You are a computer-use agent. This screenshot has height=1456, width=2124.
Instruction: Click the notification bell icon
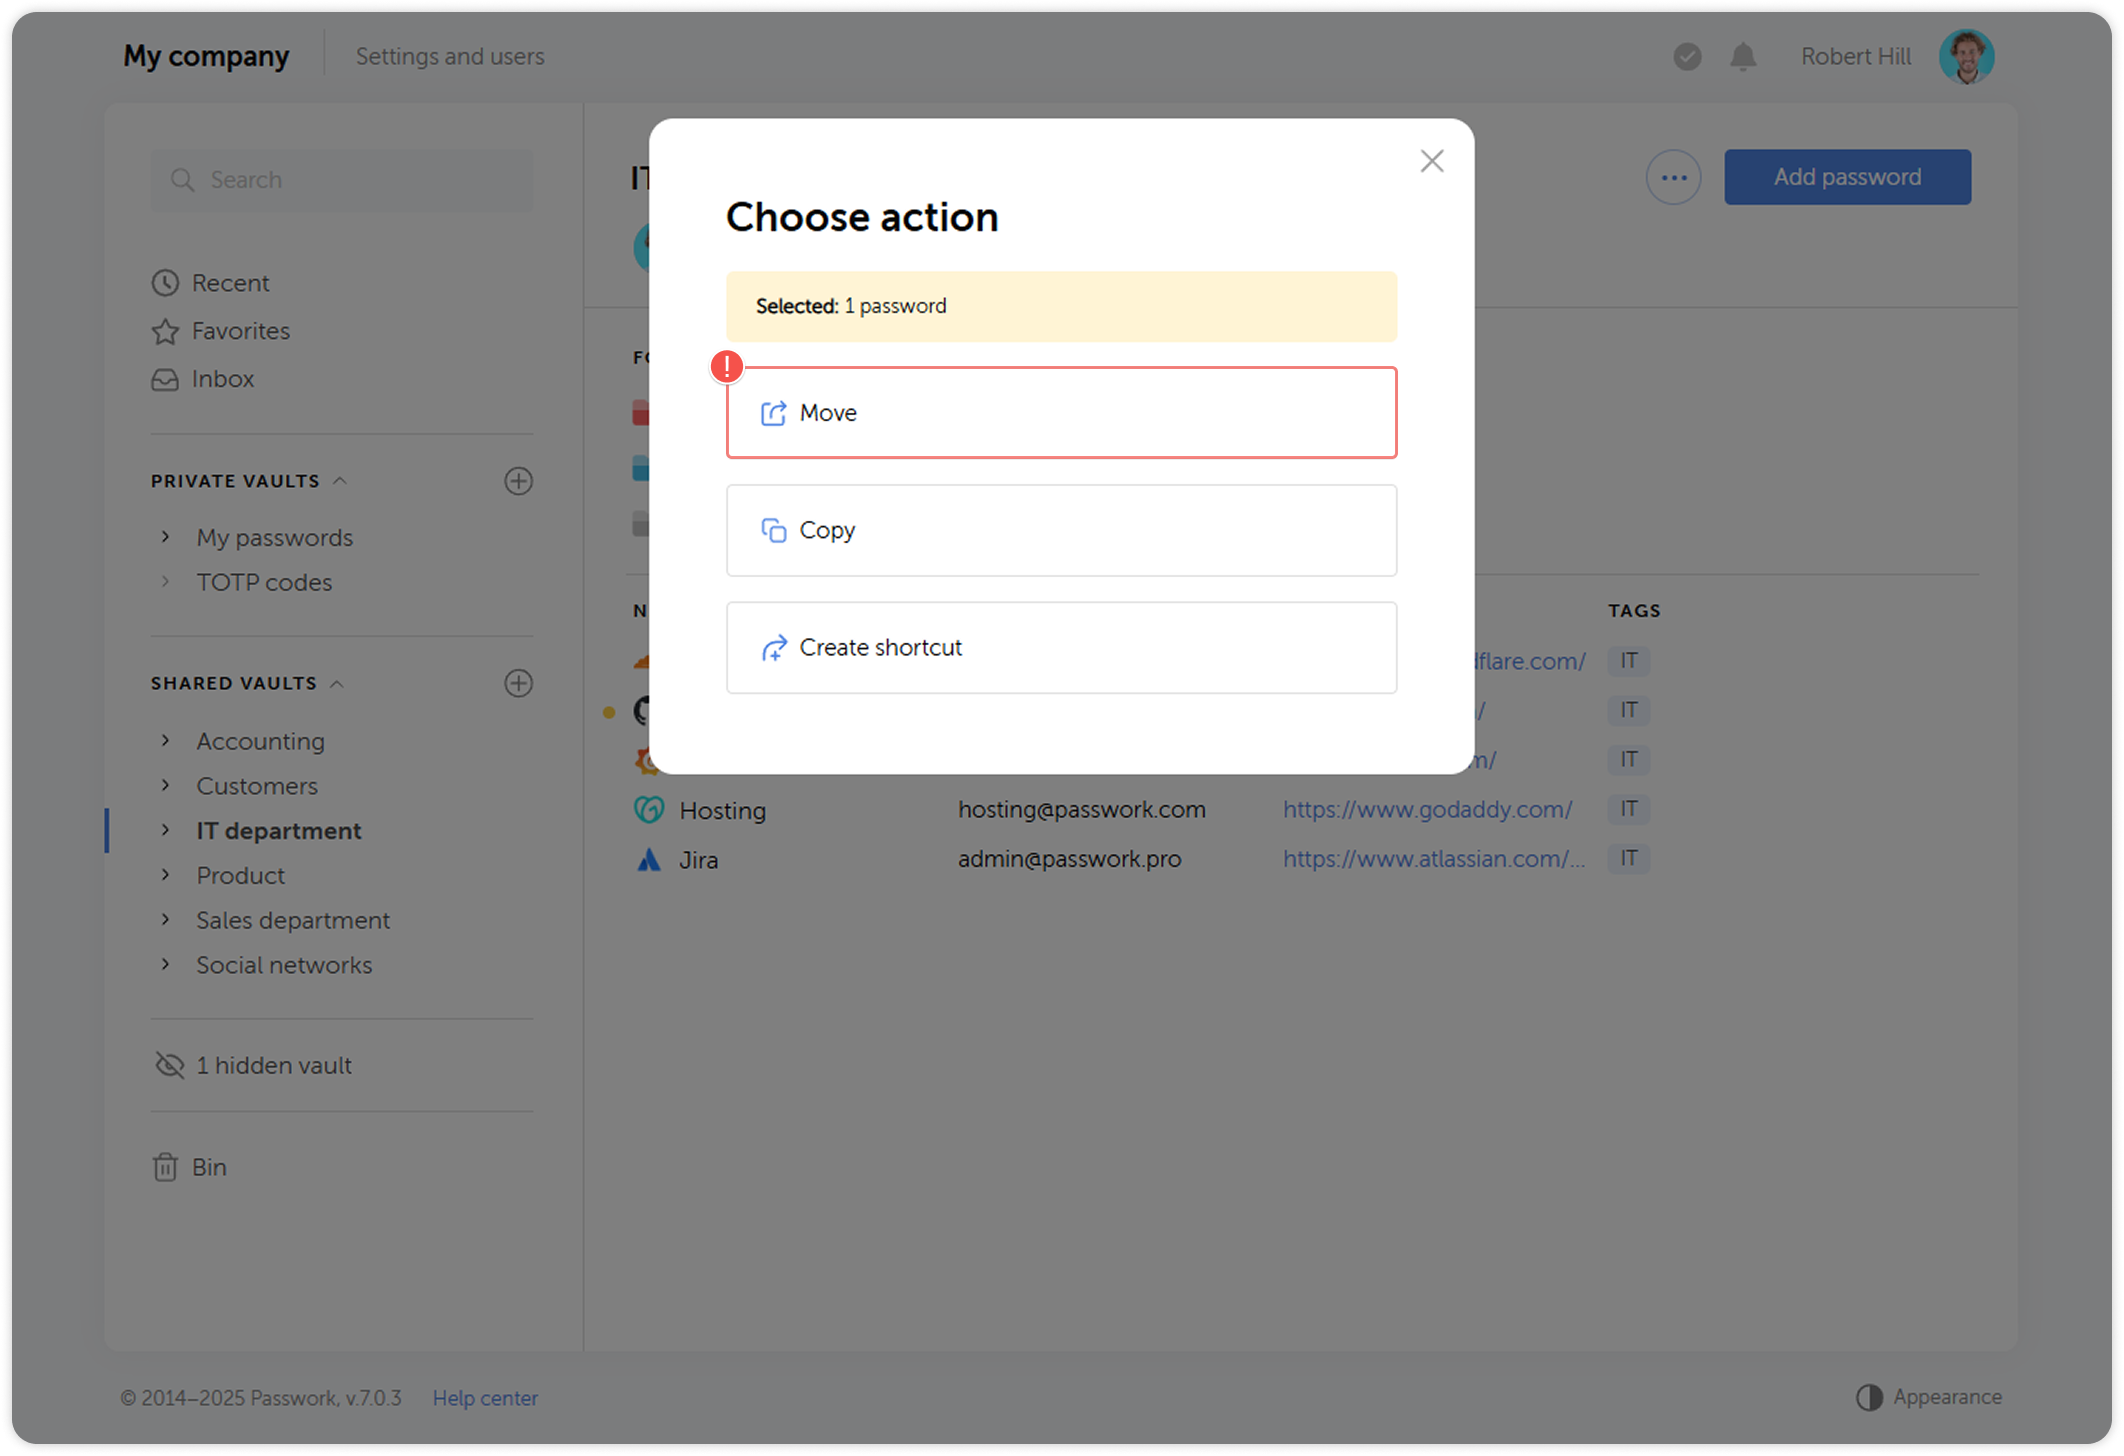(1742, 57)
